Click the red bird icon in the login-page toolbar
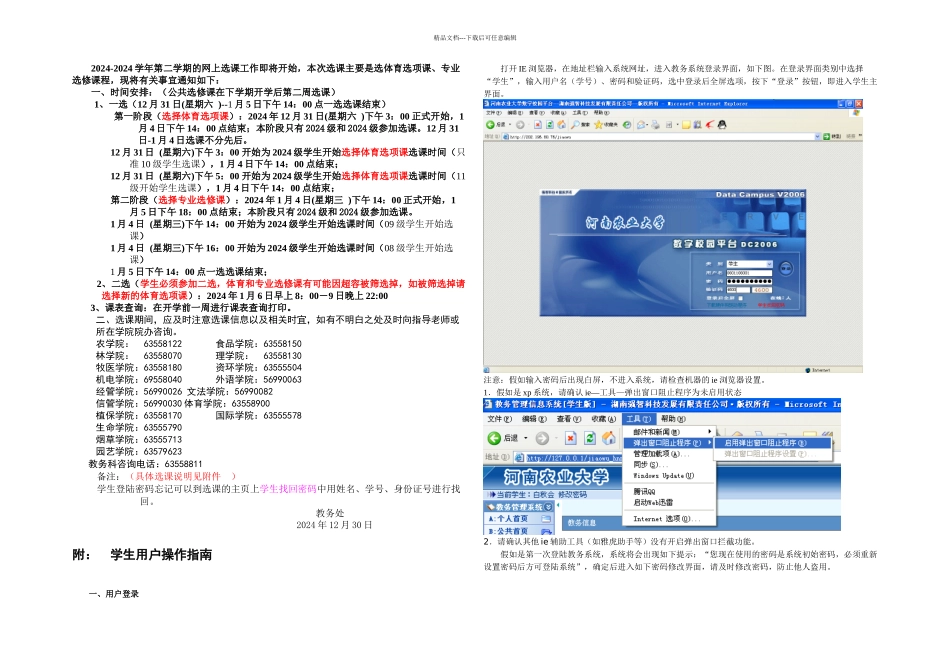Screen dimensions: 950x672 [x=710, y=124]
